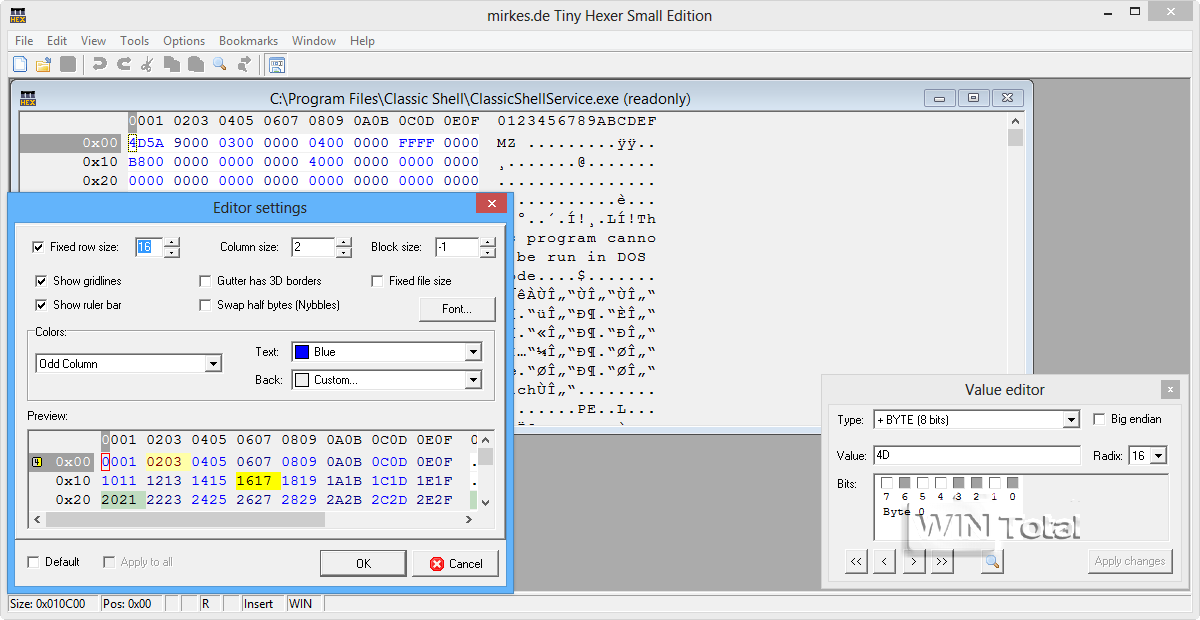Click the Value input field showing 4D

pos(977,455)
